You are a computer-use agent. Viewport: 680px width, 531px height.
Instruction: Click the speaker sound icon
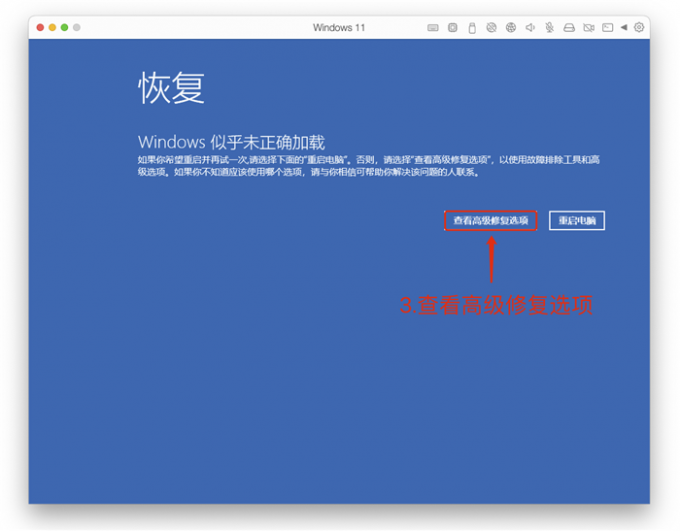click(x=530, y=28)
